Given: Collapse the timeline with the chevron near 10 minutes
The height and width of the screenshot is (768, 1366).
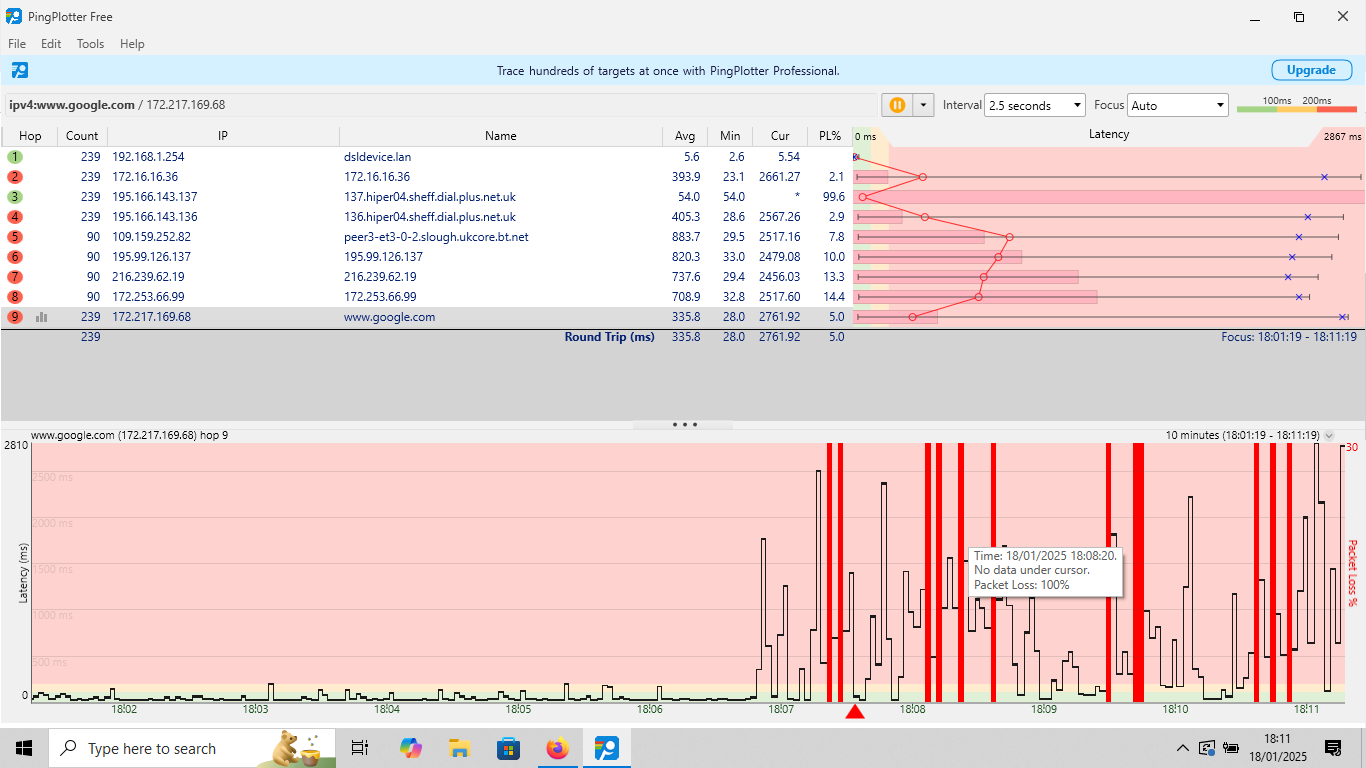Looking at the screenshot, I should [x=1330, y=435].
